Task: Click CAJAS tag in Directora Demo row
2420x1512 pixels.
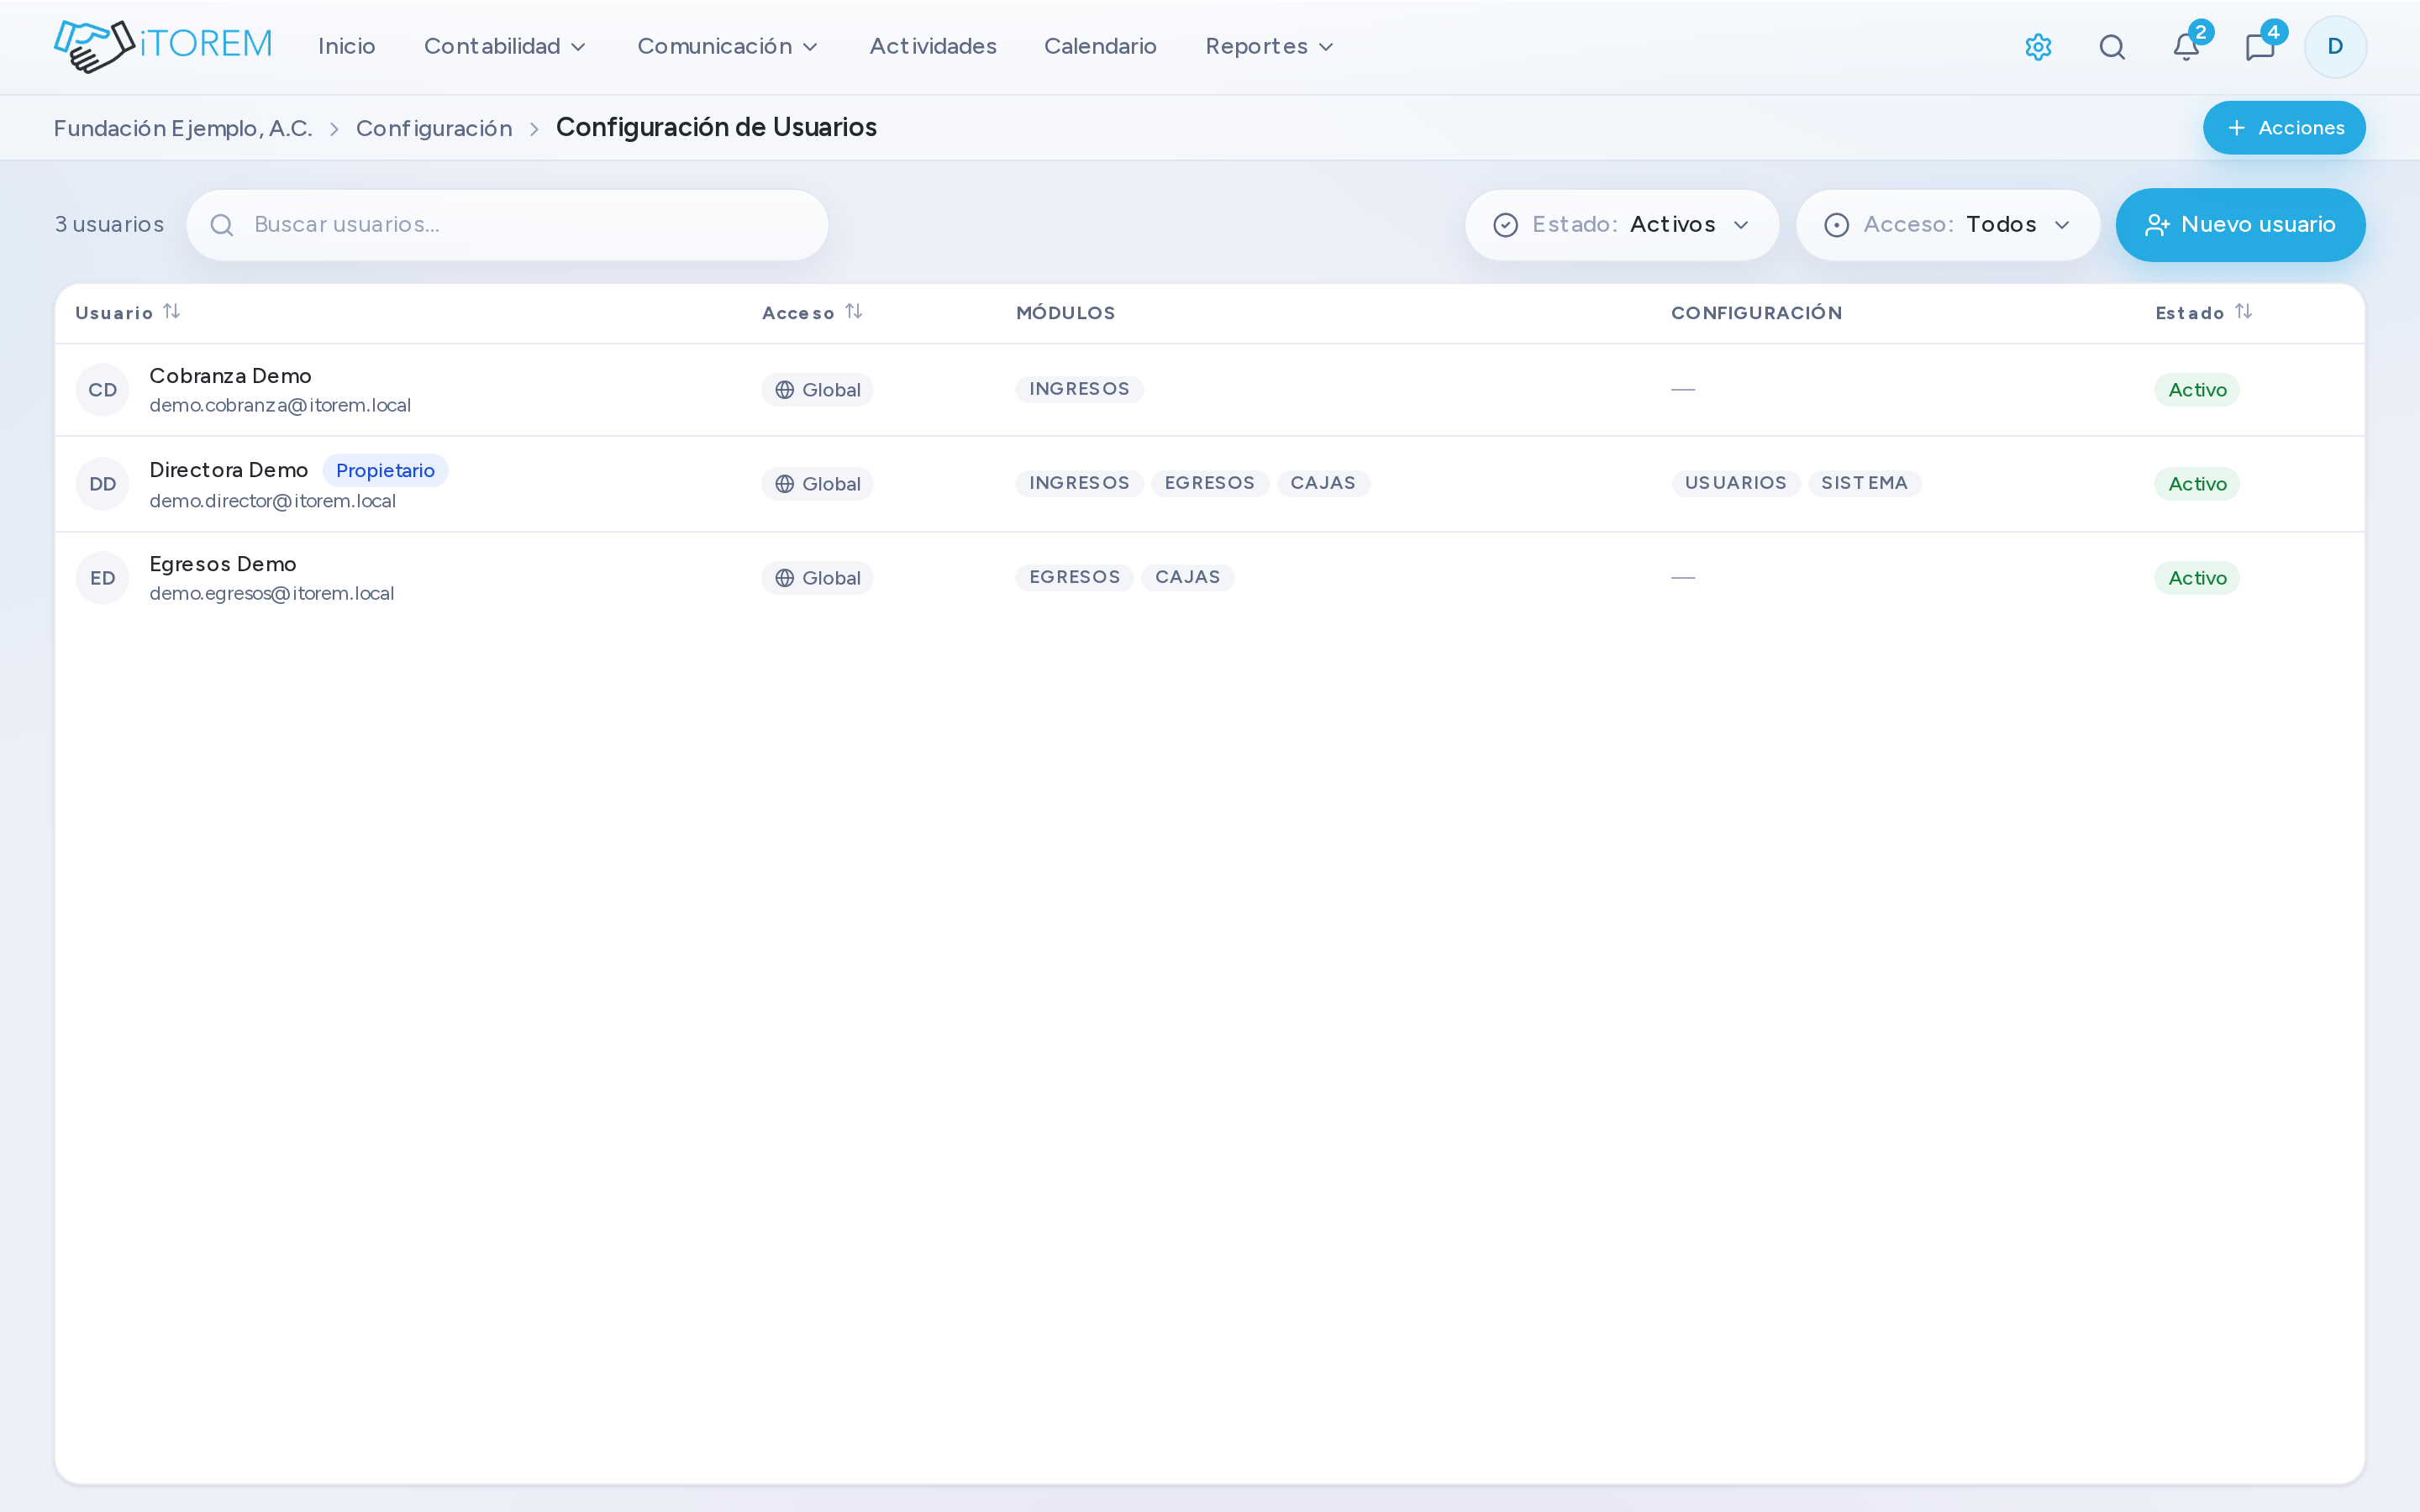Action: point(1323,483)
